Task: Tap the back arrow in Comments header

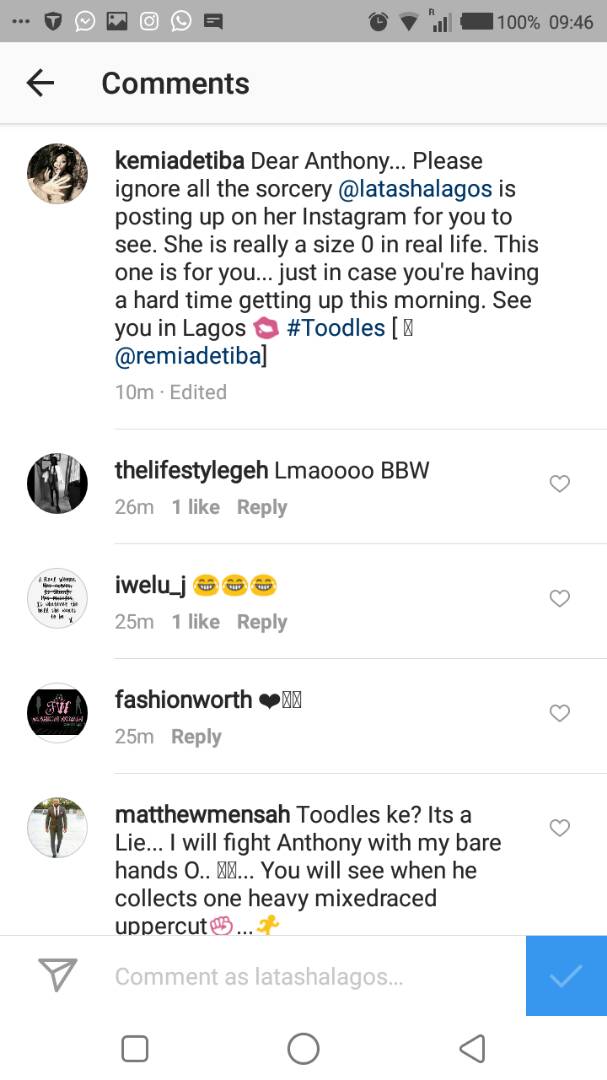Action: (40, 83)
